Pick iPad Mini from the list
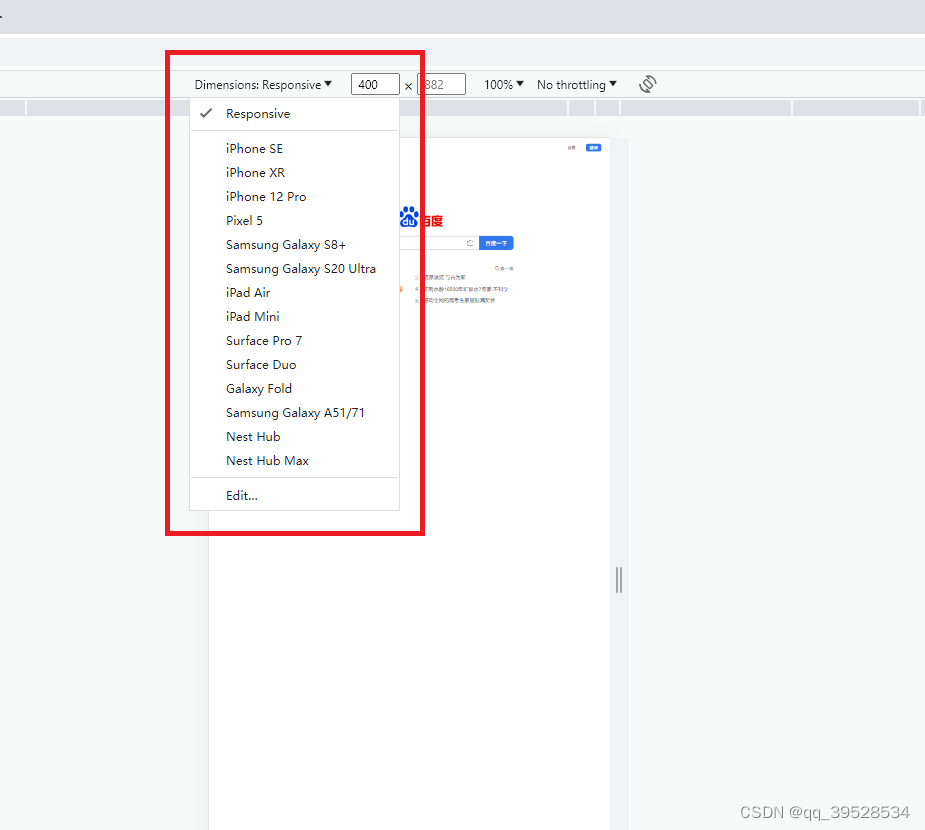 click(294, 317)
